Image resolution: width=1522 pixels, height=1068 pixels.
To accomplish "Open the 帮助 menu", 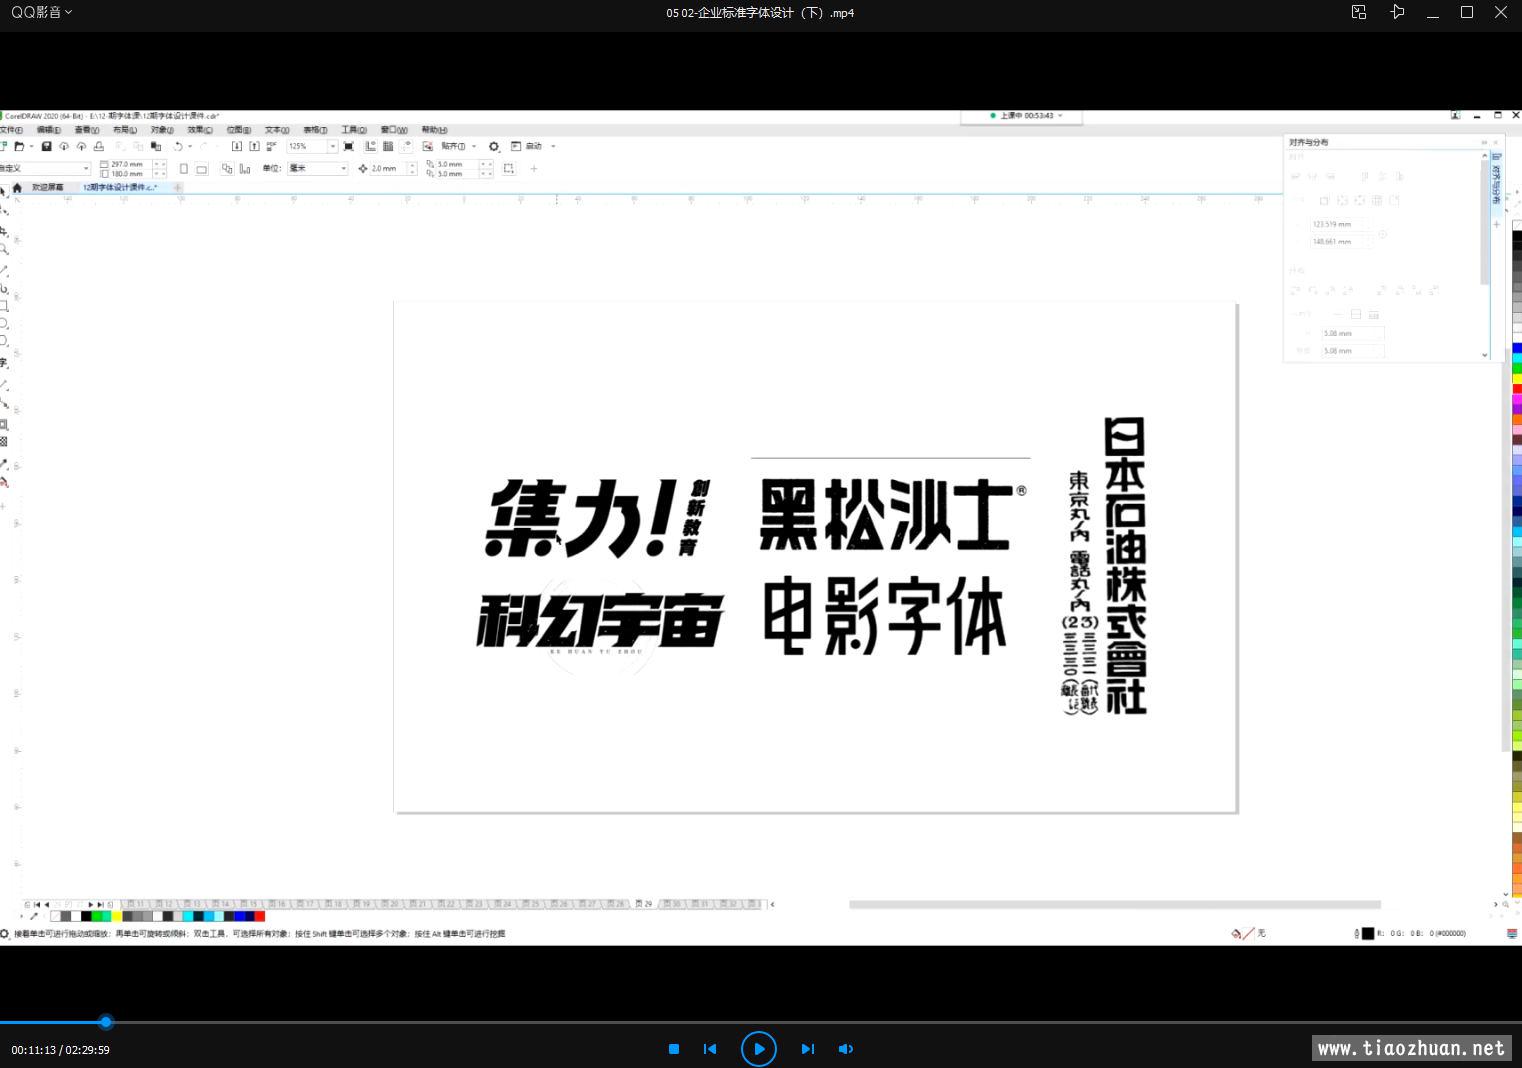I will 434,130.
